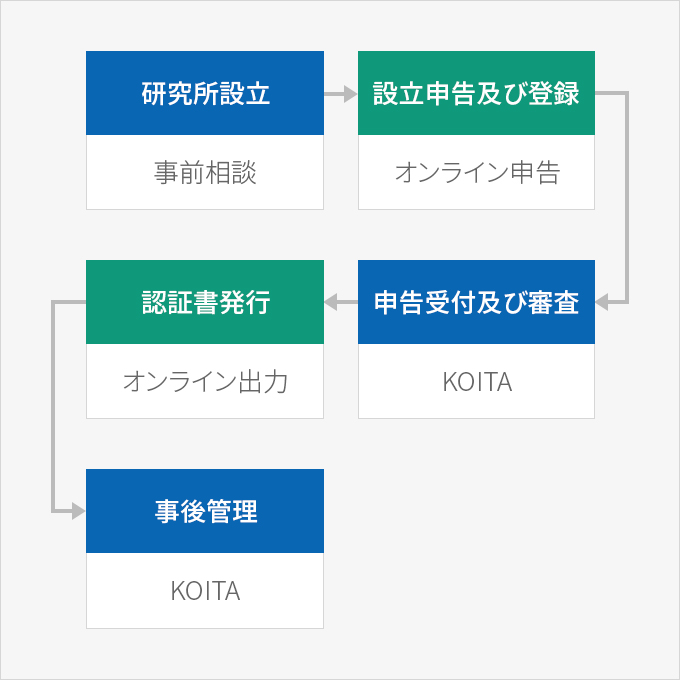Click the 事後管理 blue header
This screenshot has width=680, height=680.
coord(205,511)
